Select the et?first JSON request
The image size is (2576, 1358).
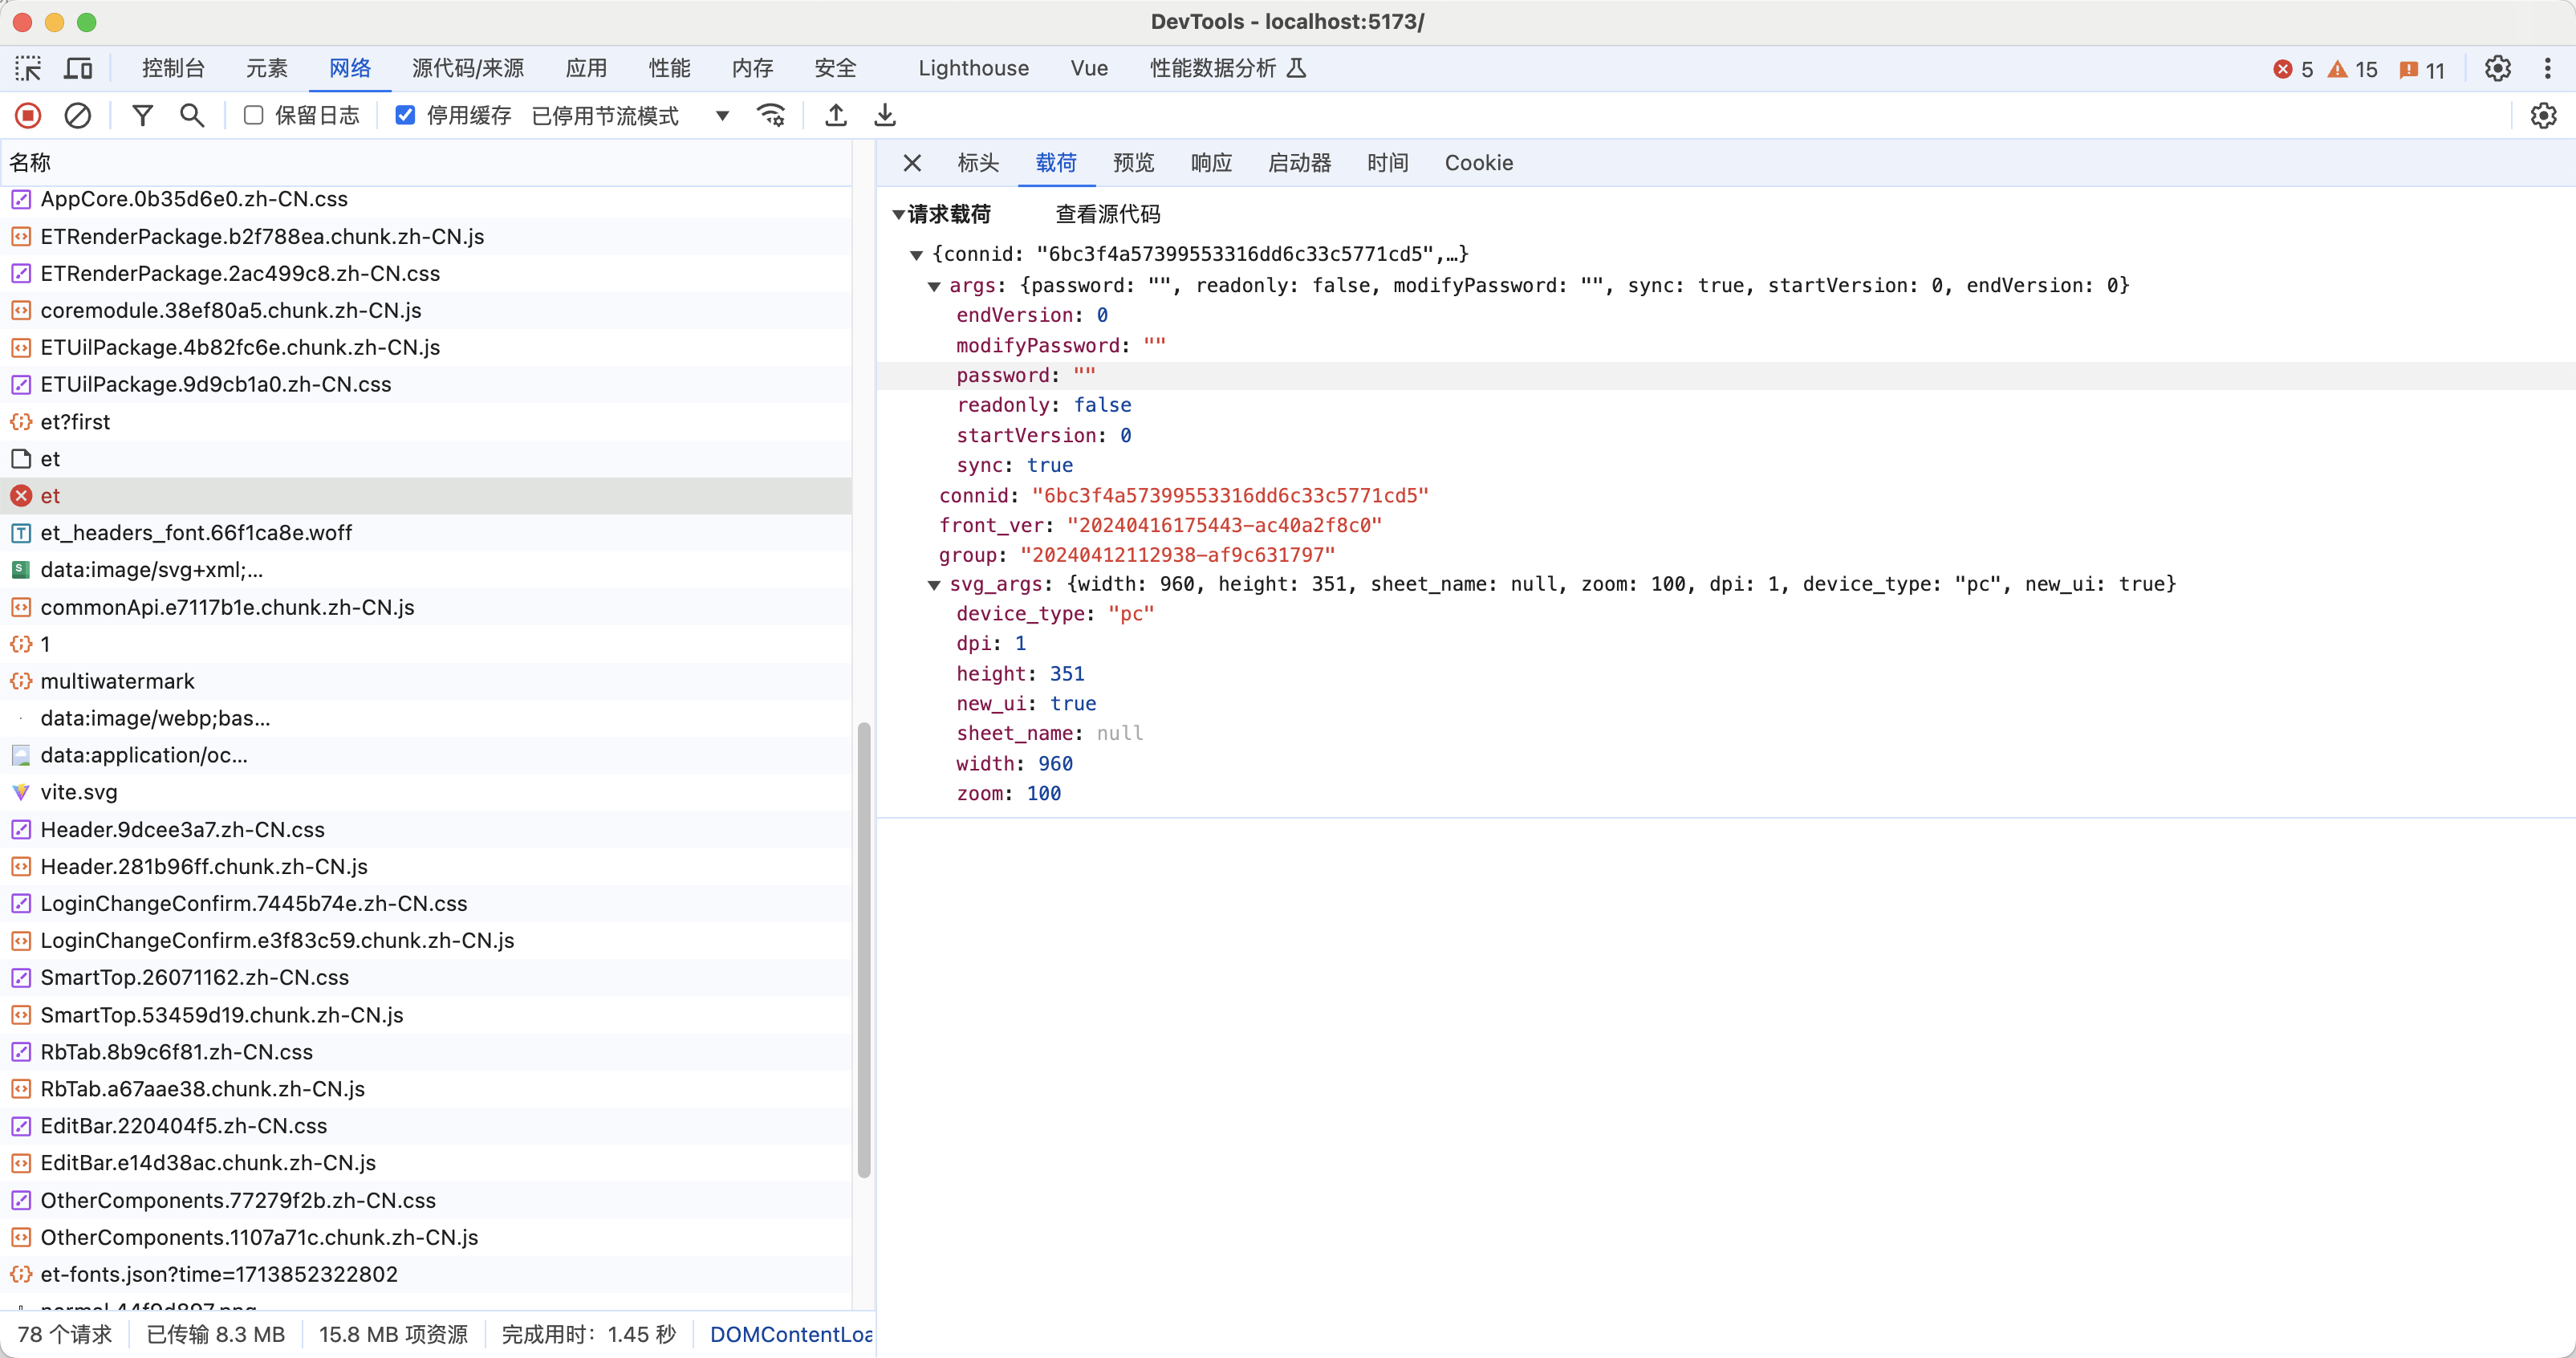click(426, 422)
